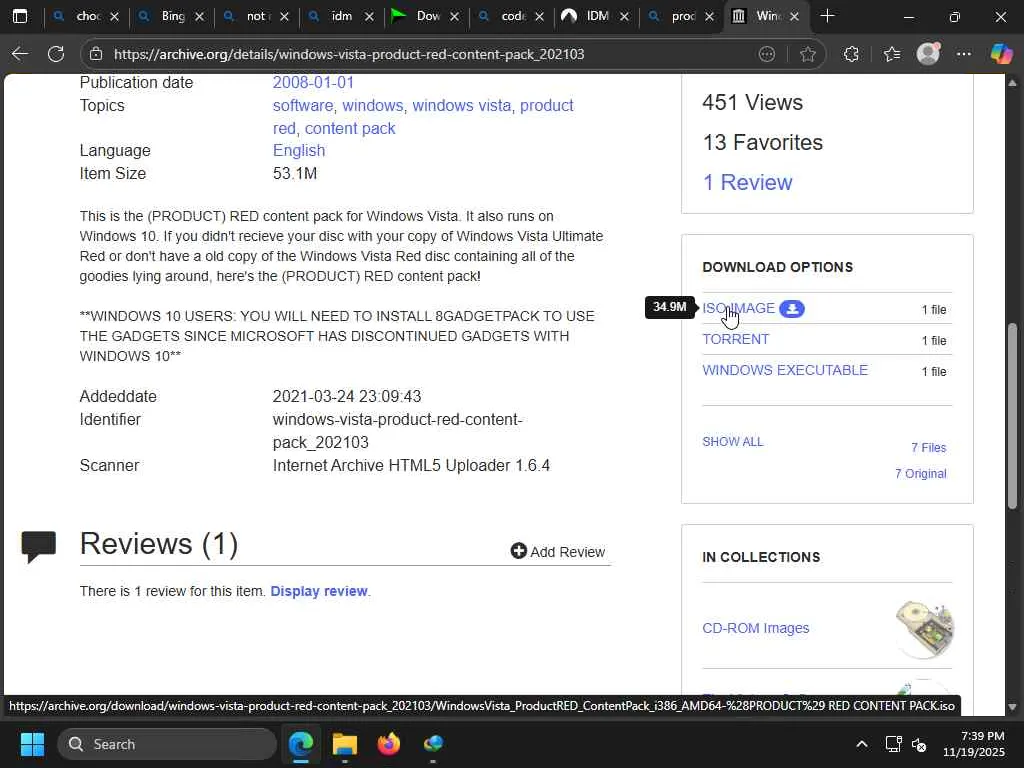Show hidden system tray icons chevron
1024x768 pixels.
coord(862,744)
